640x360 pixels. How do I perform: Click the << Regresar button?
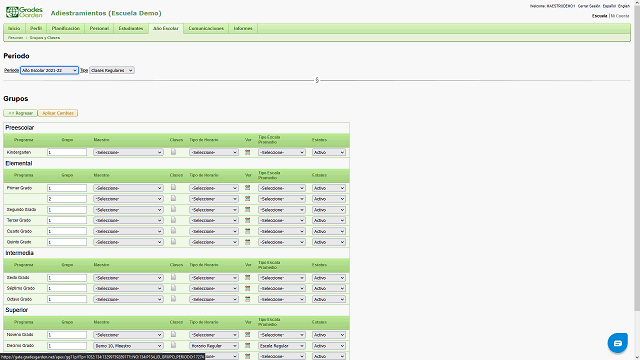tap(20, 113)
